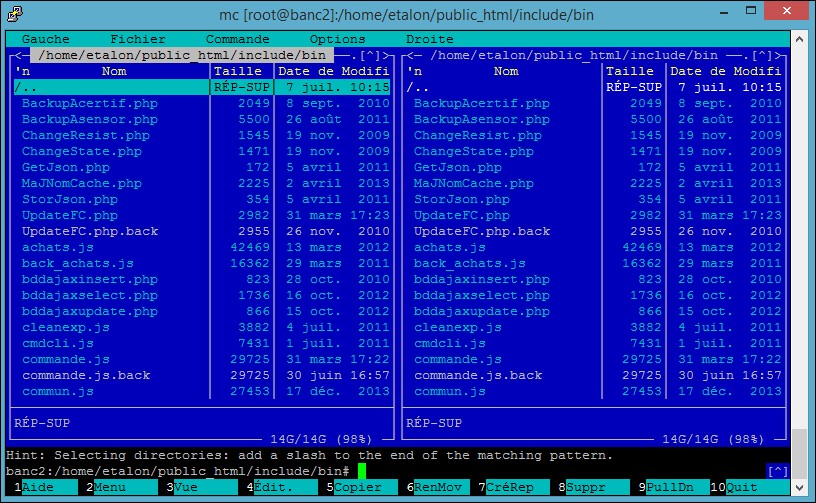The width and height of the screenshot is (816, 503).
Task: Select UpdateFC.php.back in the right panel
Action: click(x=482, y=231)
